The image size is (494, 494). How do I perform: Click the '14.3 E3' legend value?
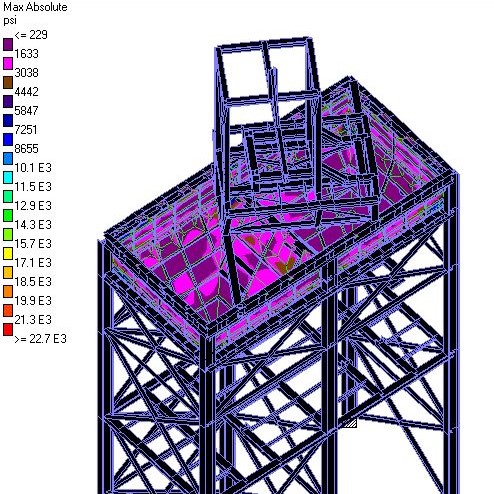tap(33, 225)
